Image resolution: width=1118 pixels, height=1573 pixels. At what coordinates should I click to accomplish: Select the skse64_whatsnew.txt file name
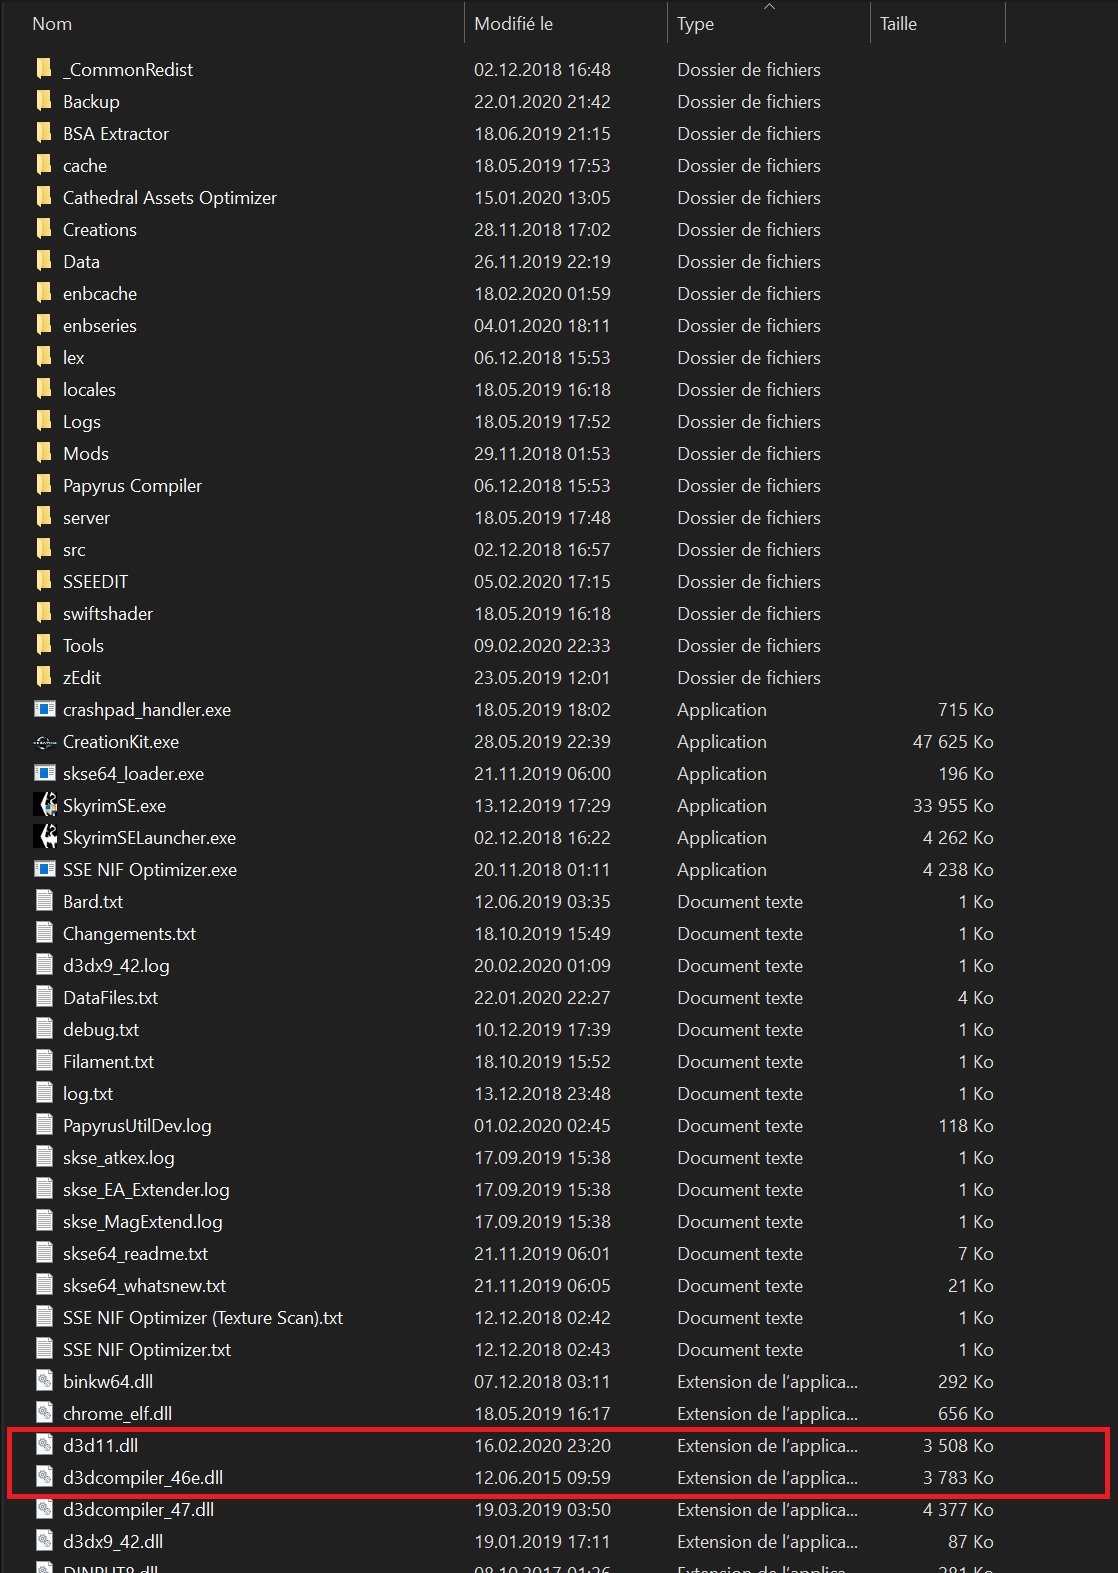point(144,1285)
